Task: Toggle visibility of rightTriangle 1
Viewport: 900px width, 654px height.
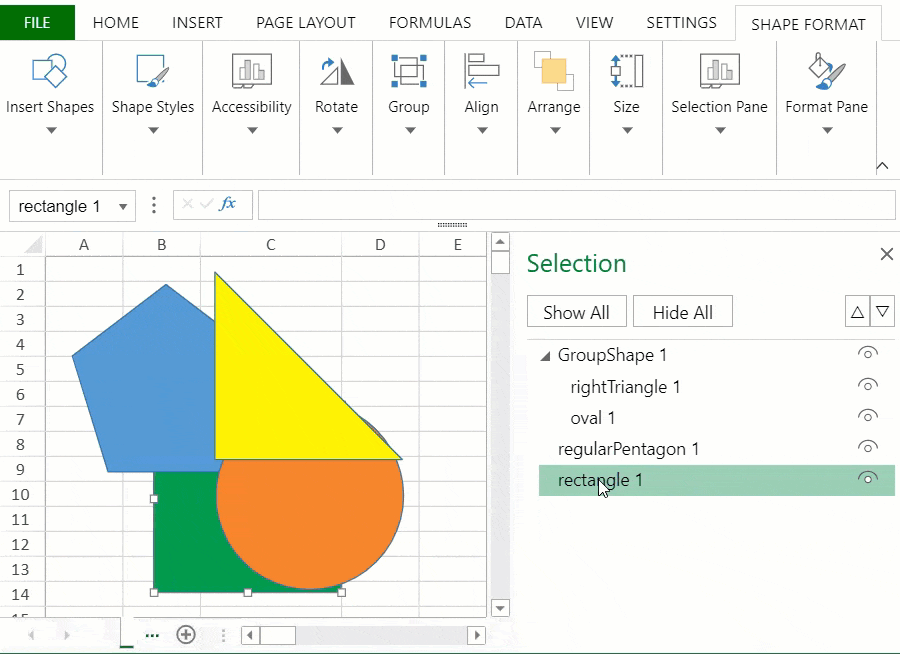Action: [x=868, y=385]
